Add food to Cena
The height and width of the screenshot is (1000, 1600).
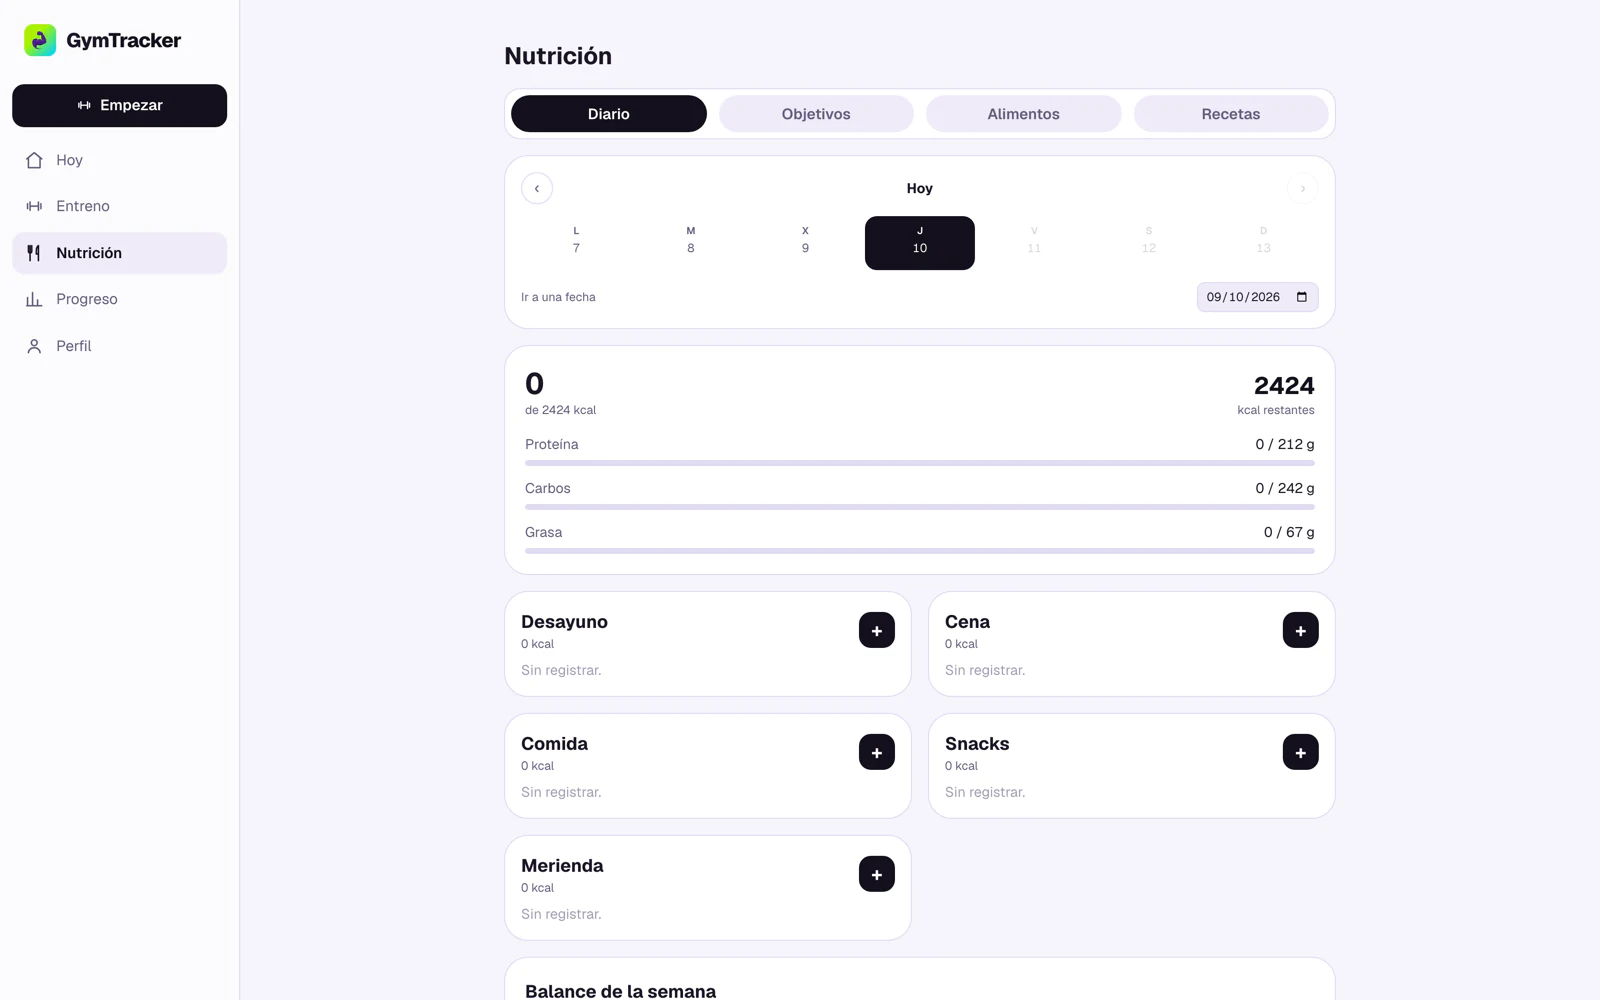pyautogui.click(x=1301, y=630)
